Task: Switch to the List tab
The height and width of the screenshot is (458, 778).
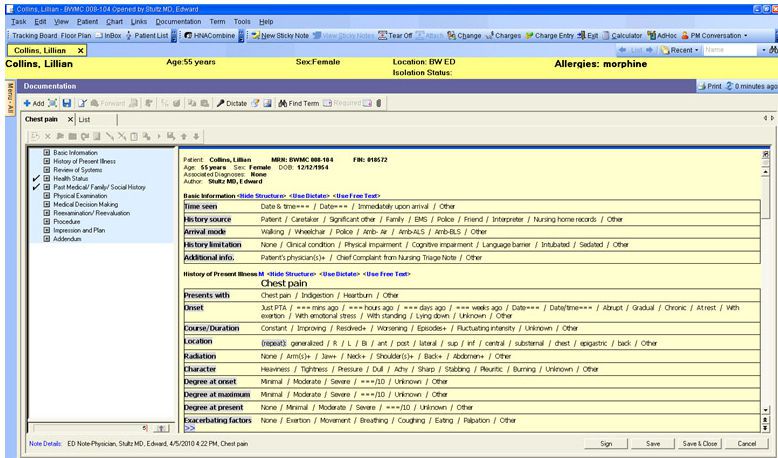Action: [85, 120]
